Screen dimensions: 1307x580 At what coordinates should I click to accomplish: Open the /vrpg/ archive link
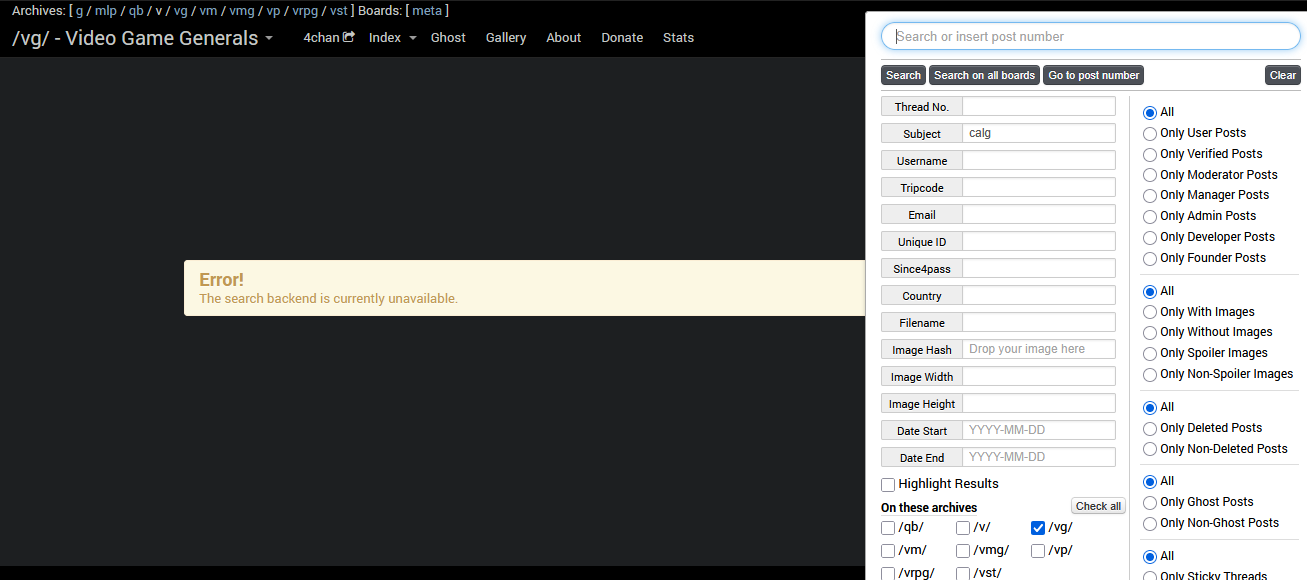point(305,11)
